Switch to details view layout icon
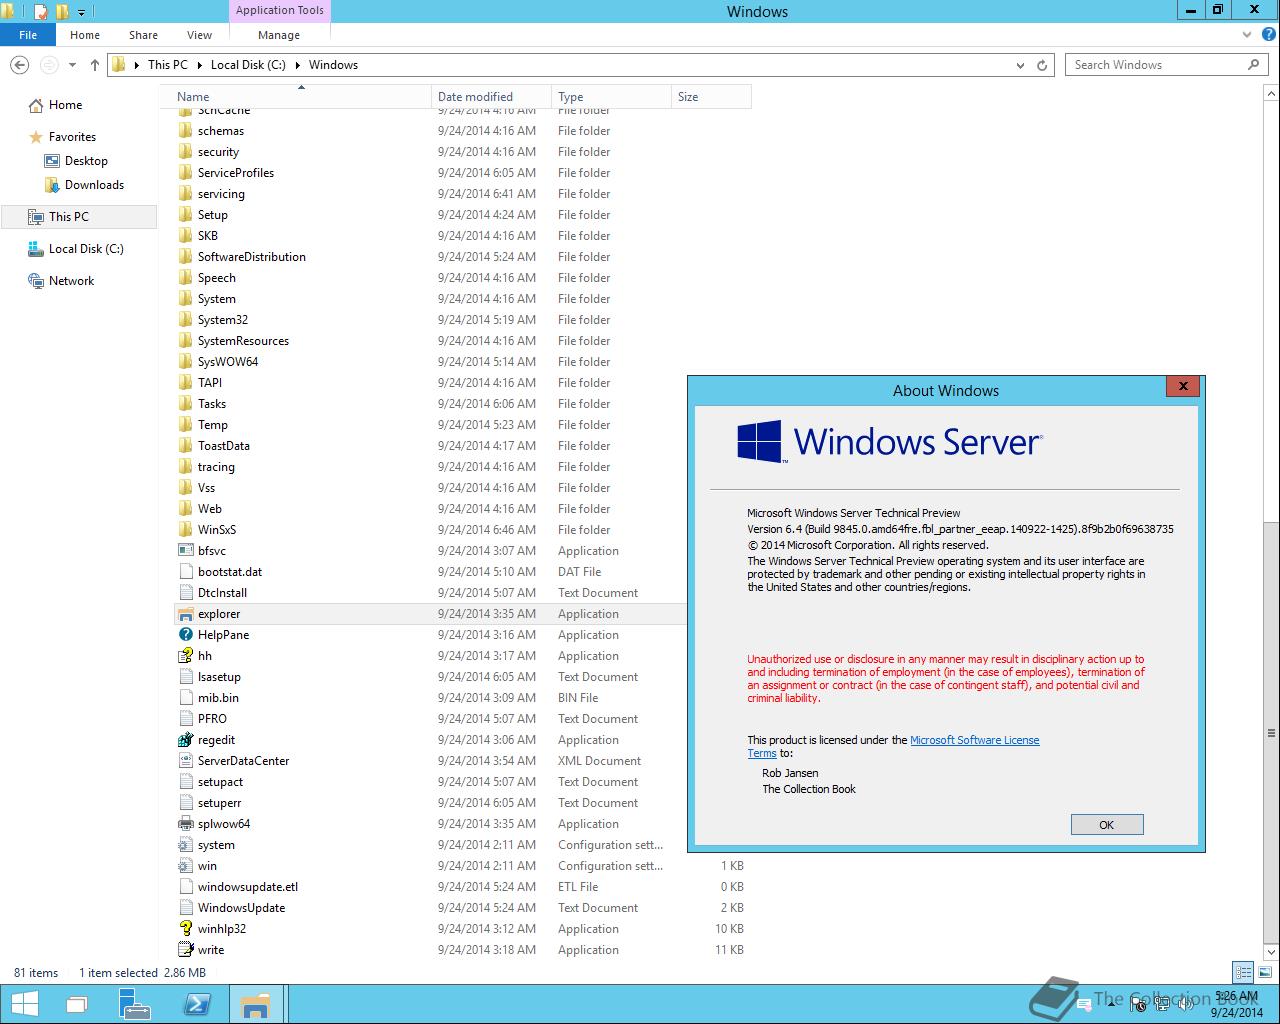The image size is (1280, 1024). pos(1243,972)
